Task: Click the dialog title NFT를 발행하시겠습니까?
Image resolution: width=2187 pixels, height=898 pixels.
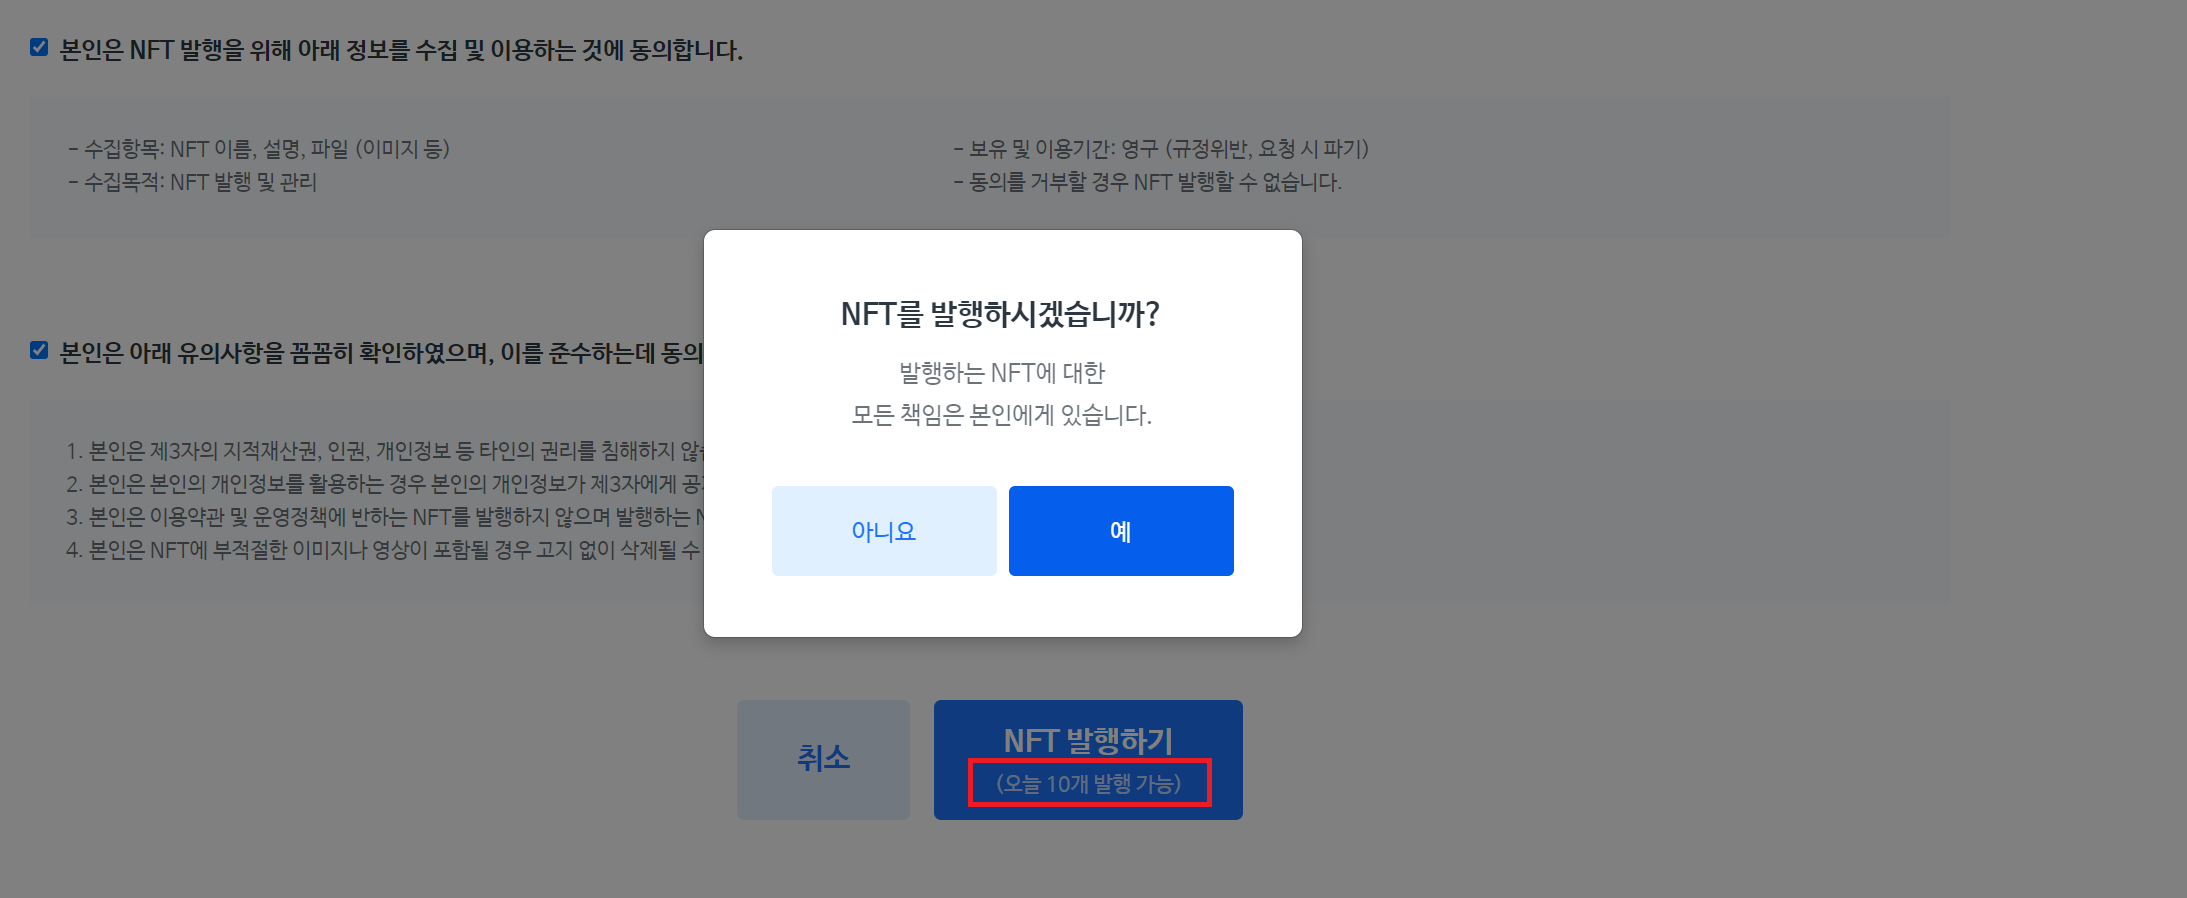Action: pyautogui.click(x=1000, y=314)
